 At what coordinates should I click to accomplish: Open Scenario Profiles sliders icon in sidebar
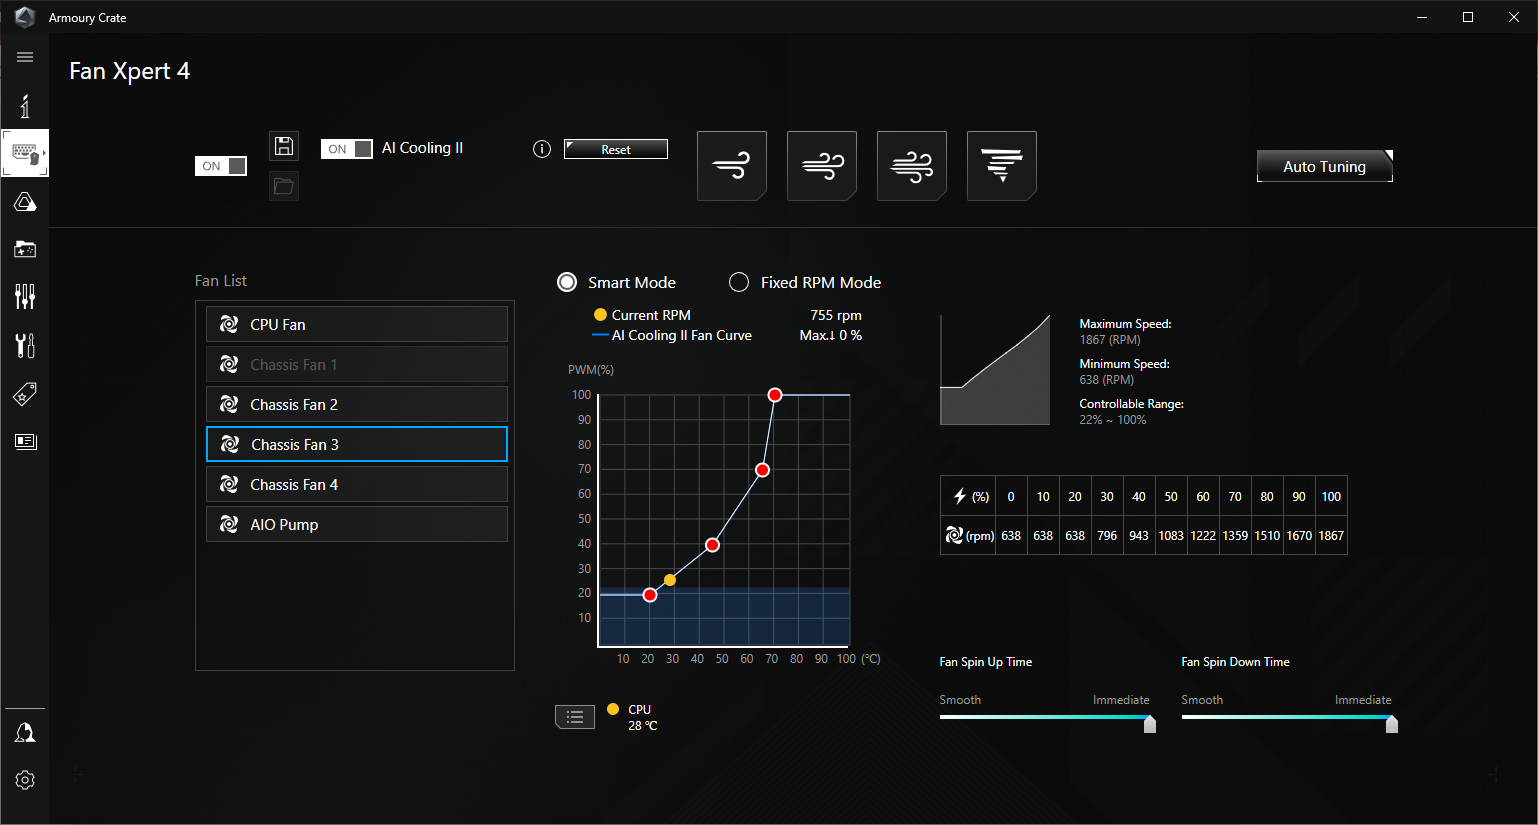click(x=25, y=296)
